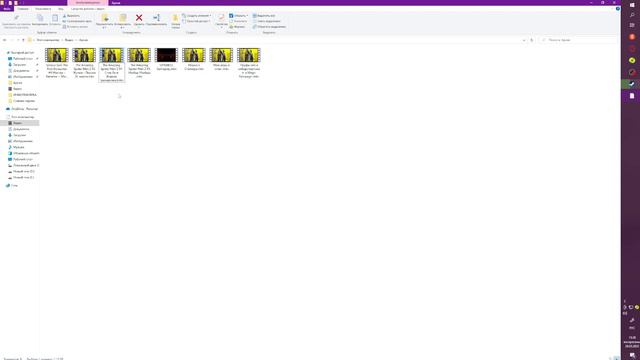Select Desktop (Рабочий стол) under Quick access
Viewport: 640px width, 360px height.
20,59
